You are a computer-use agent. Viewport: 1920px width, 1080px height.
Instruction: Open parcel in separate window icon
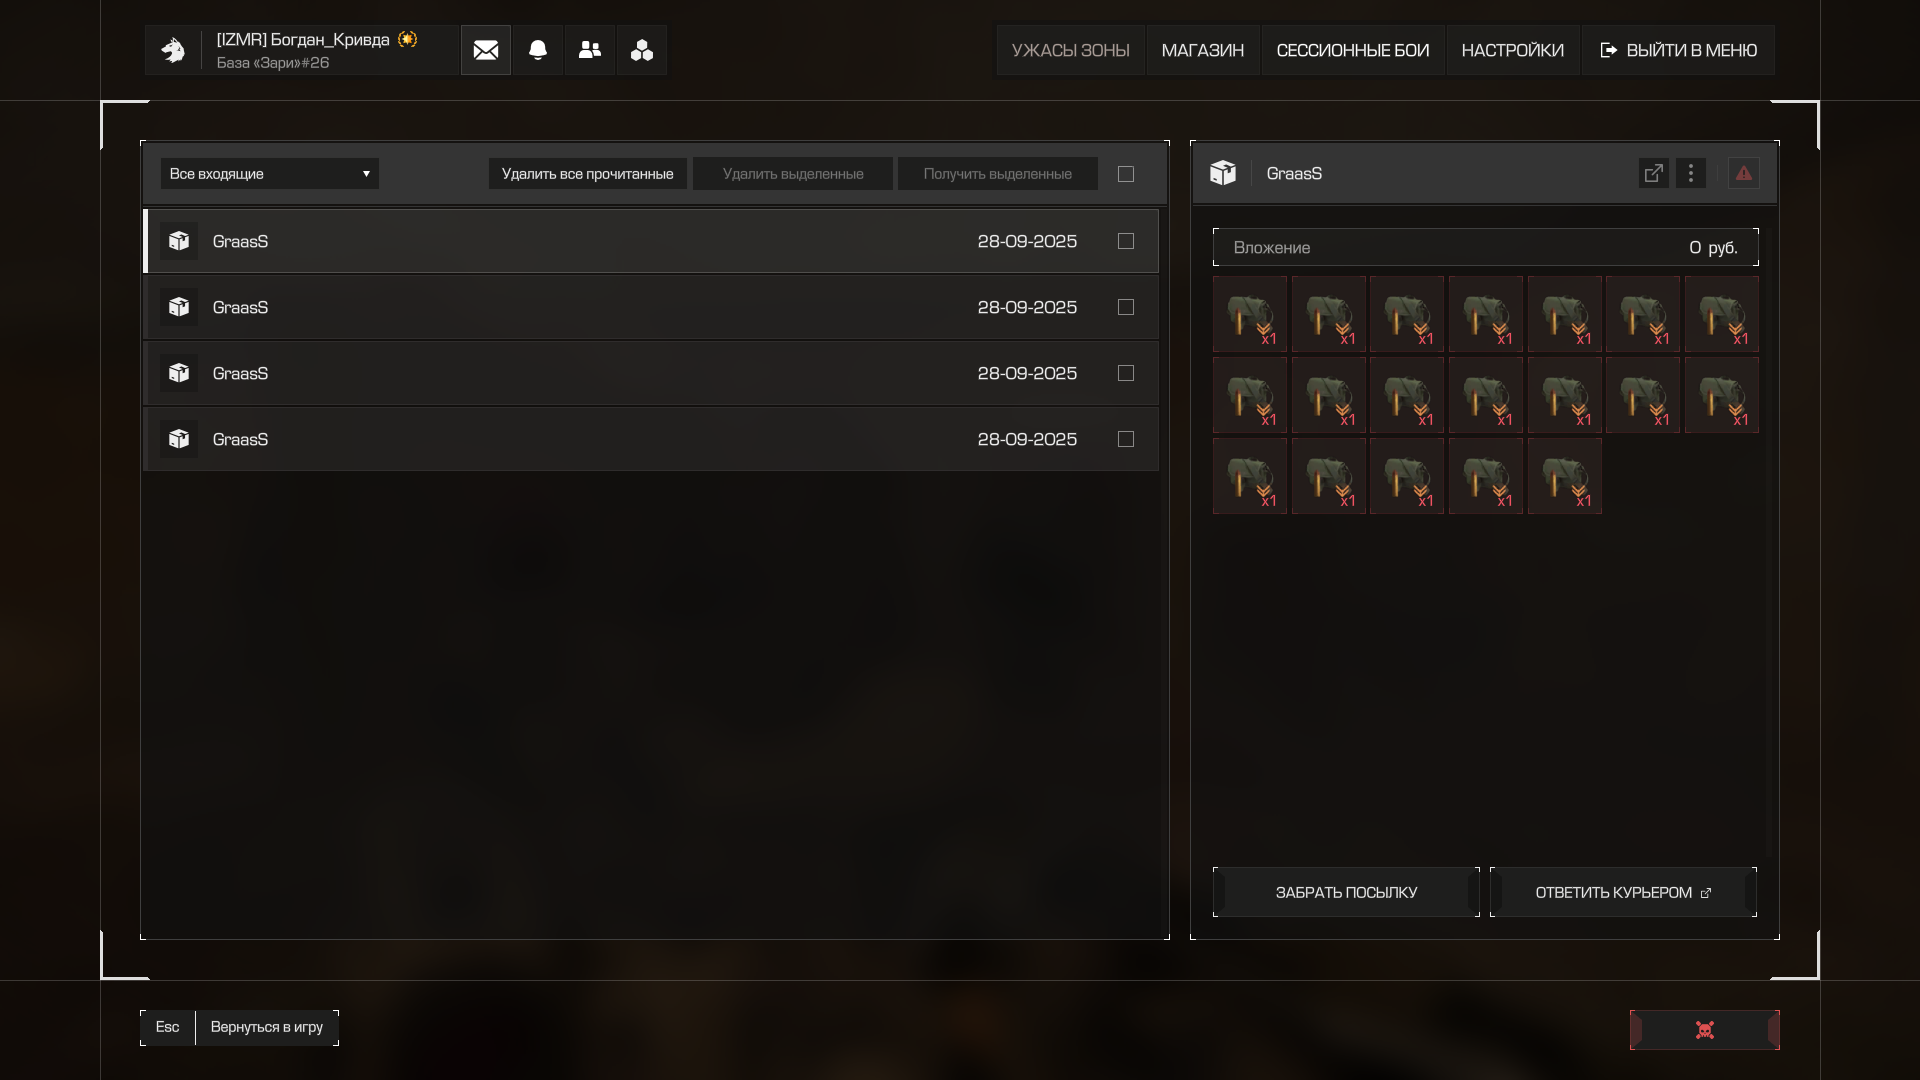[x=1653, y=173]
